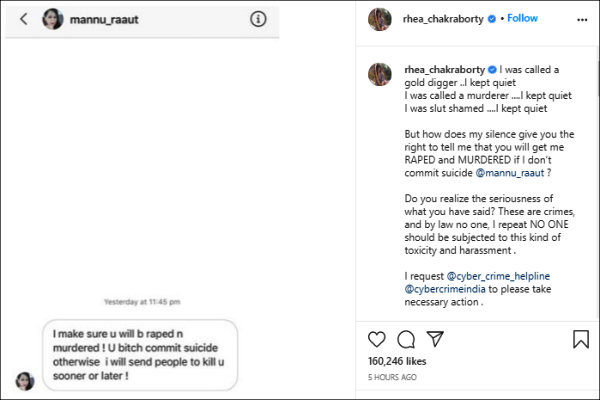This screenshot has width=600, height=400.
Task: Open the rhea_chakraborty username in the post header
Action: coord(444,18)
